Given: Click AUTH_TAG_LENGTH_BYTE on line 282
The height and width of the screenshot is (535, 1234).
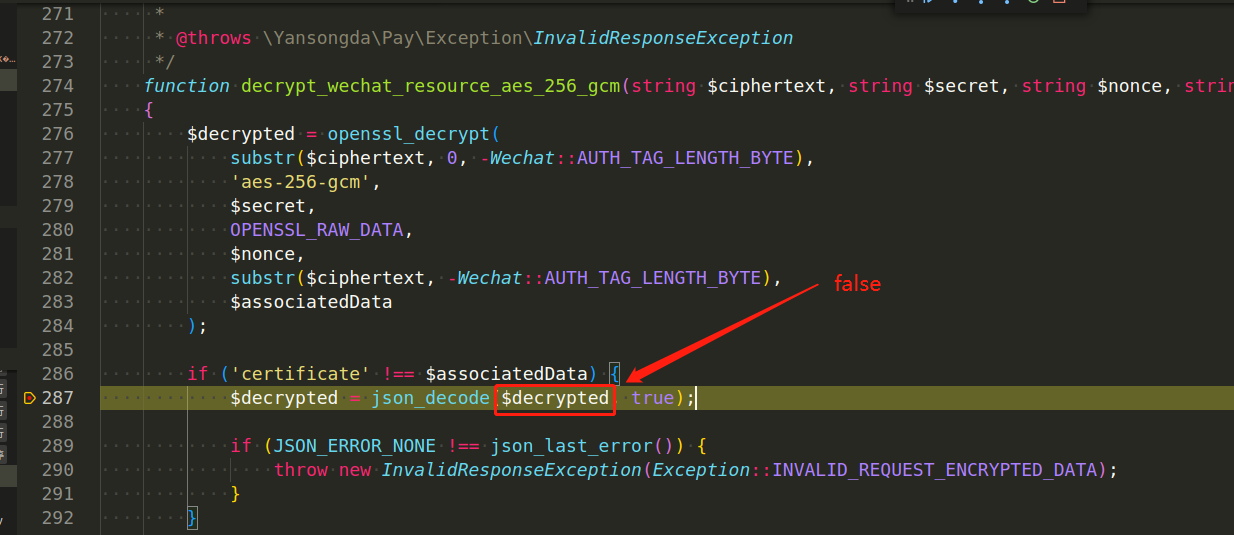Looking at the screenshot, I should coord(653,278).
